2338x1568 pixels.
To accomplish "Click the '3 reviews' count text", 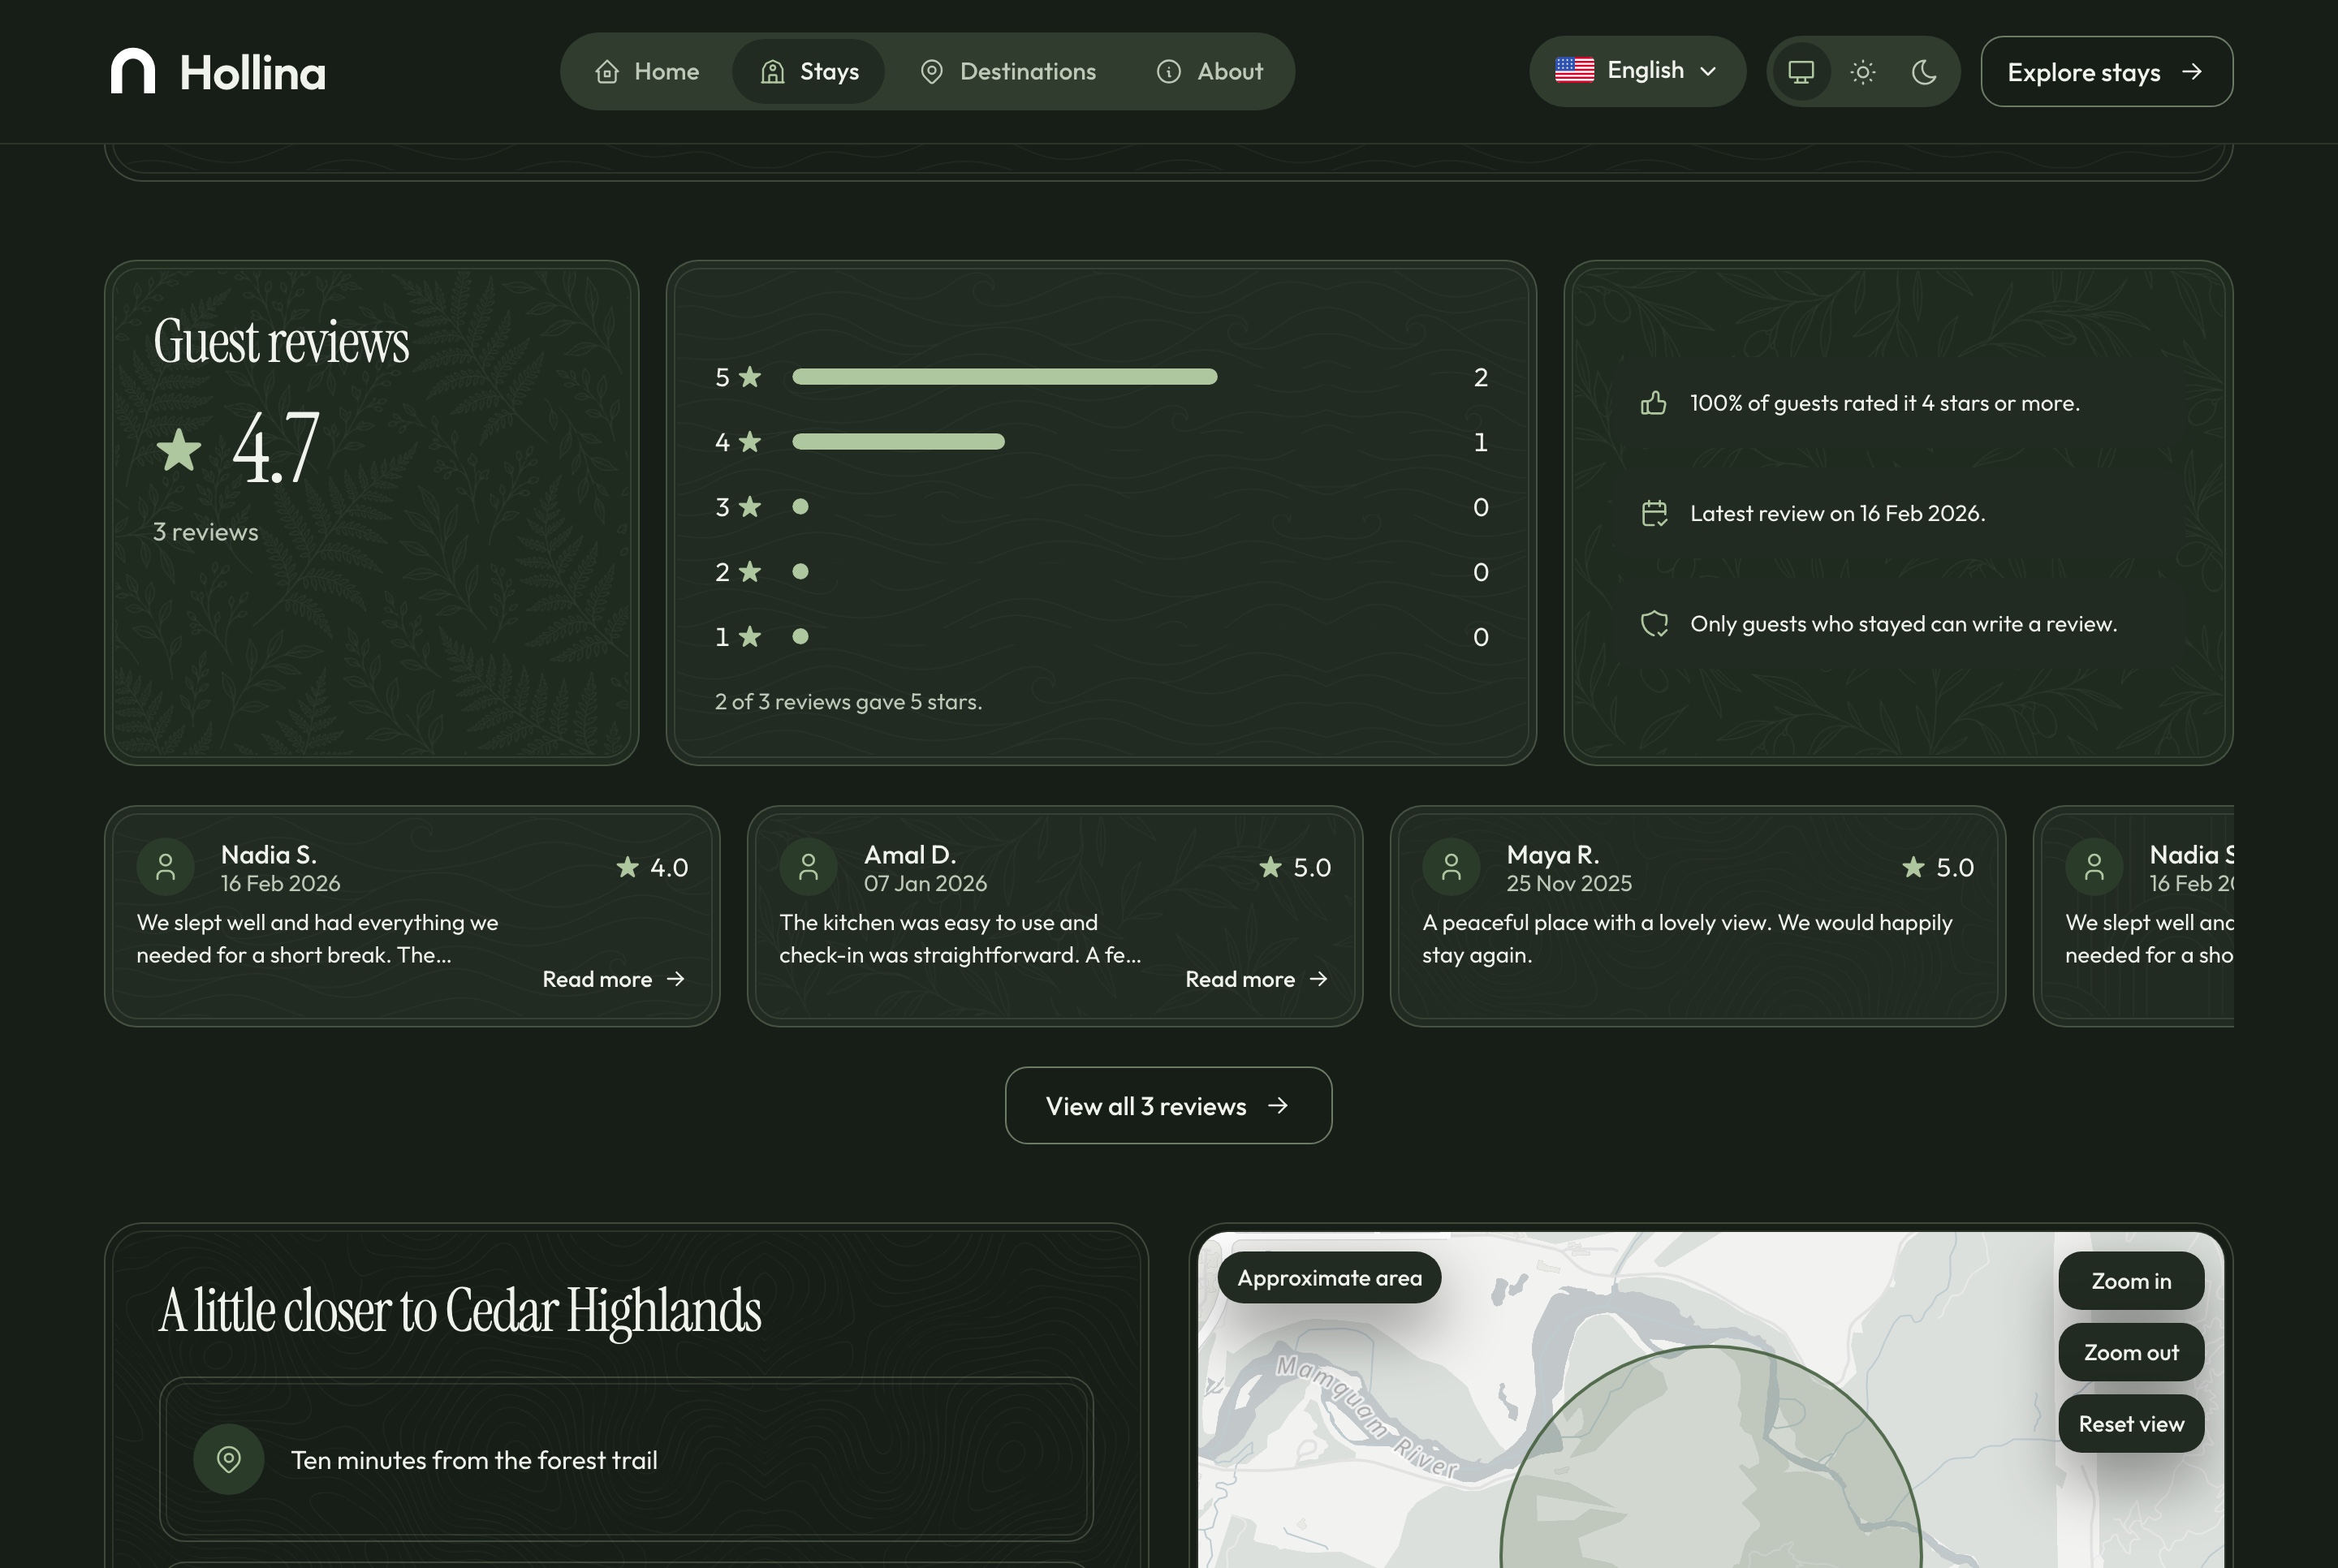I will (205, 532).
